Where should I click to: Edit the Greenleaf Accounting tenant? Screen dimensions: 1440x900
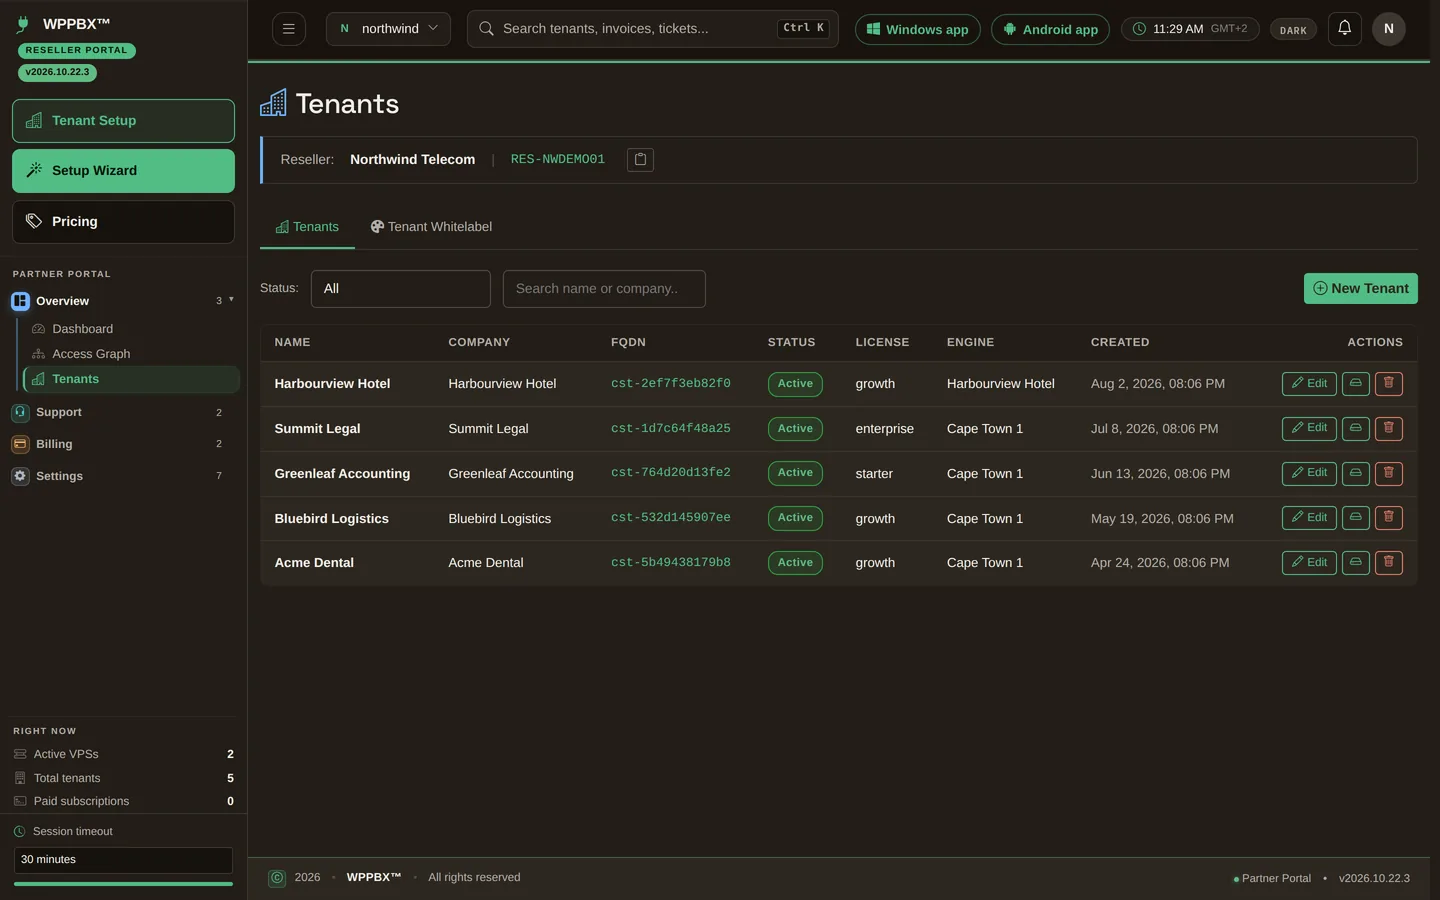pyautogui.click(x=1309, y=473)
